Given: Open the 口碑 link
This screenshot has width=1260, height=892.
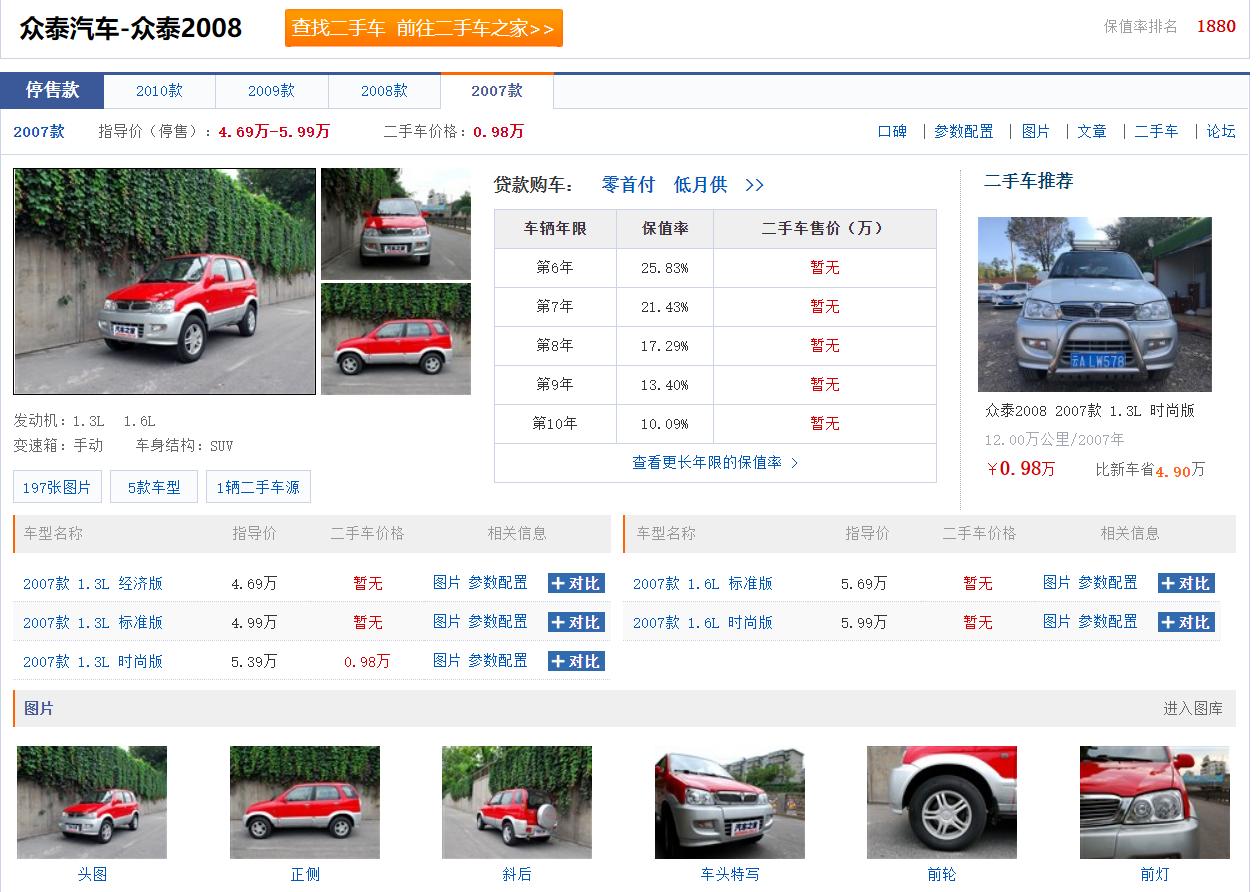Looking at the screenshot, I should pyautogui.click(x=891, y=132).
